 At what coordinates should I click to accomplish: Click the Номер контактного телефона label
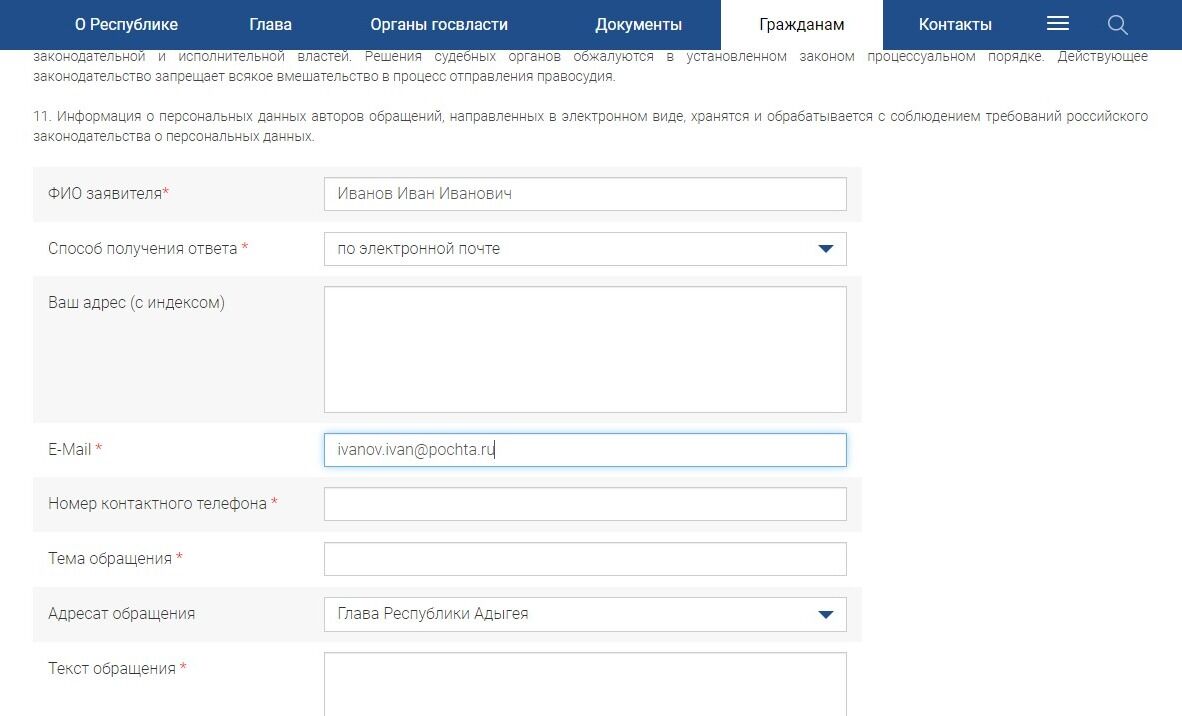coord(158,503)
